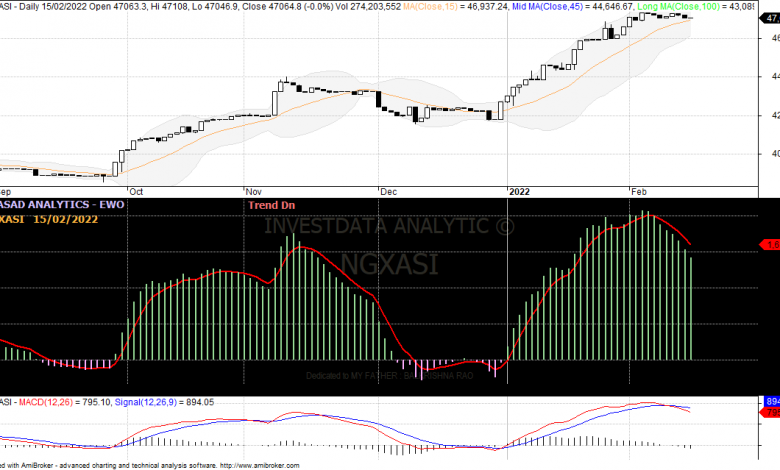780x470 pixels.
Task: Click the Oct label on the date axis
Action: pos(136,192)
